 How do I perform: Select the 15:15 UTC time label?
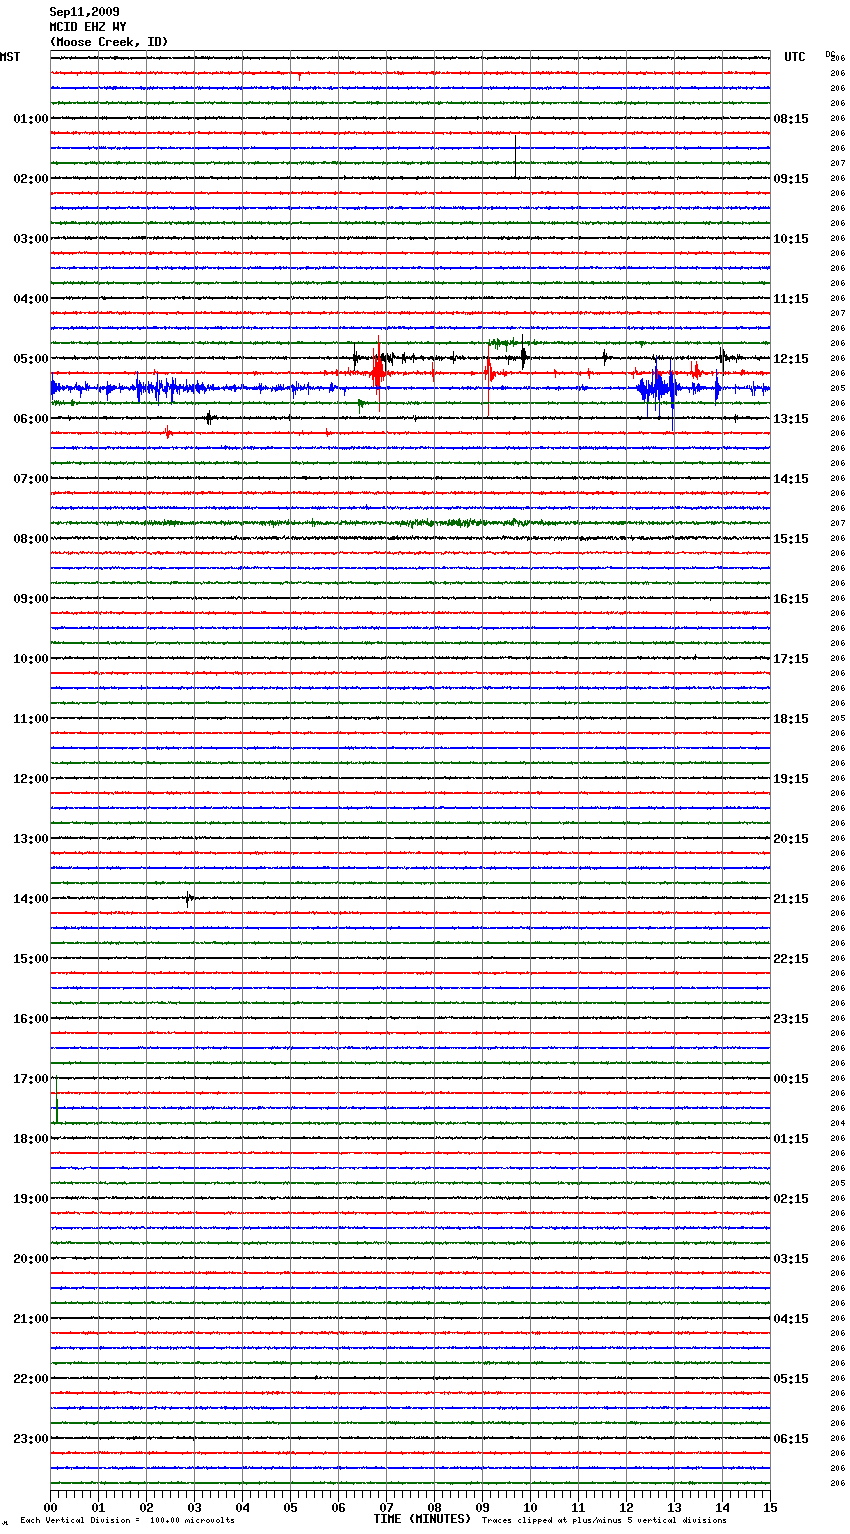791,539
